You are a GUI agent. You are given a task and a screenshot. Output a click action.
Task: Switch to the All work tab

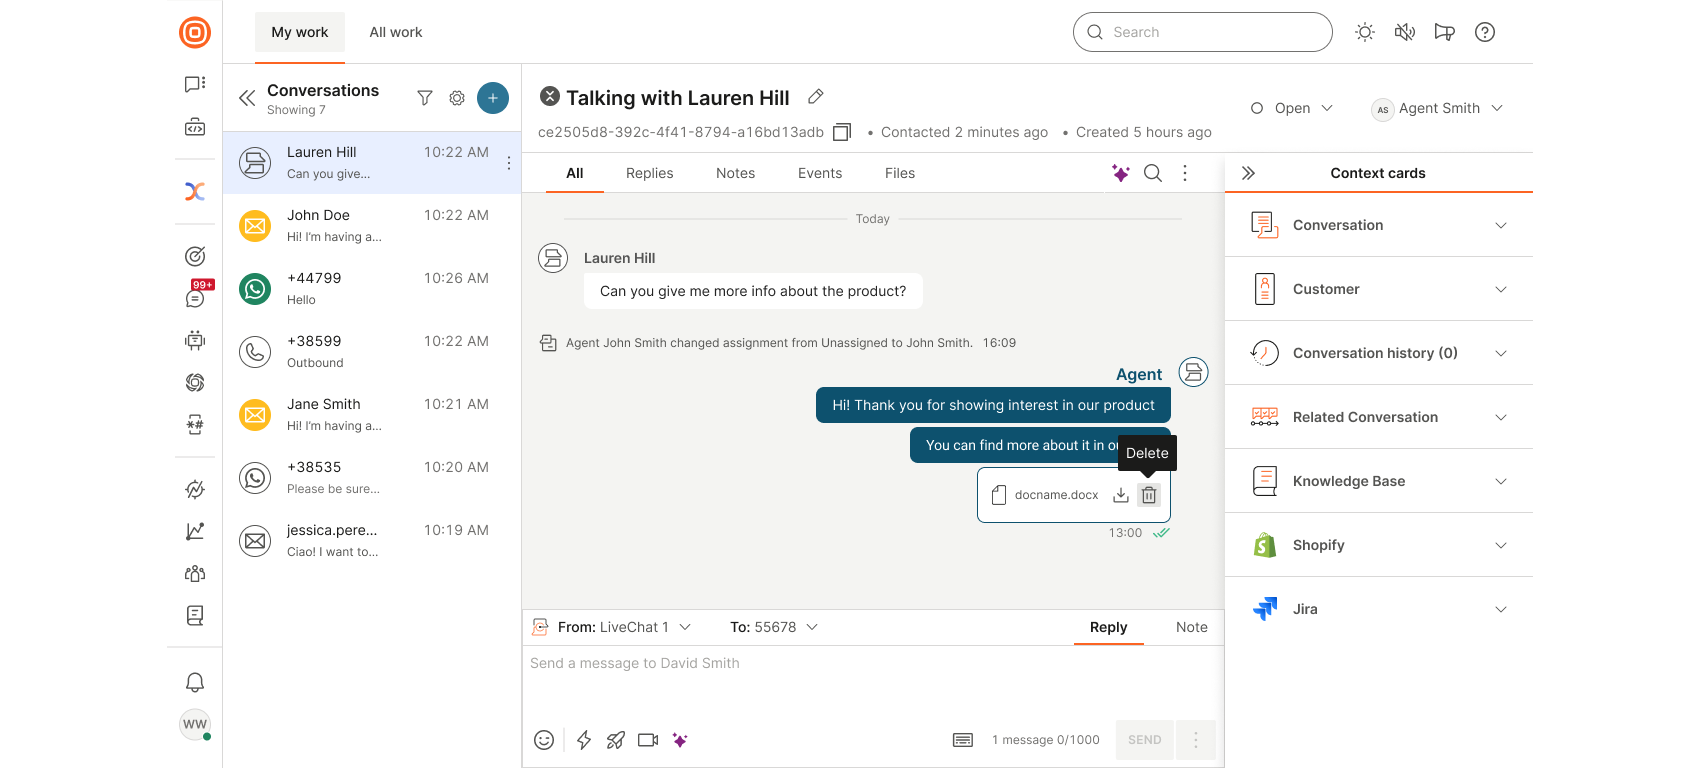[x=396, y=32]
